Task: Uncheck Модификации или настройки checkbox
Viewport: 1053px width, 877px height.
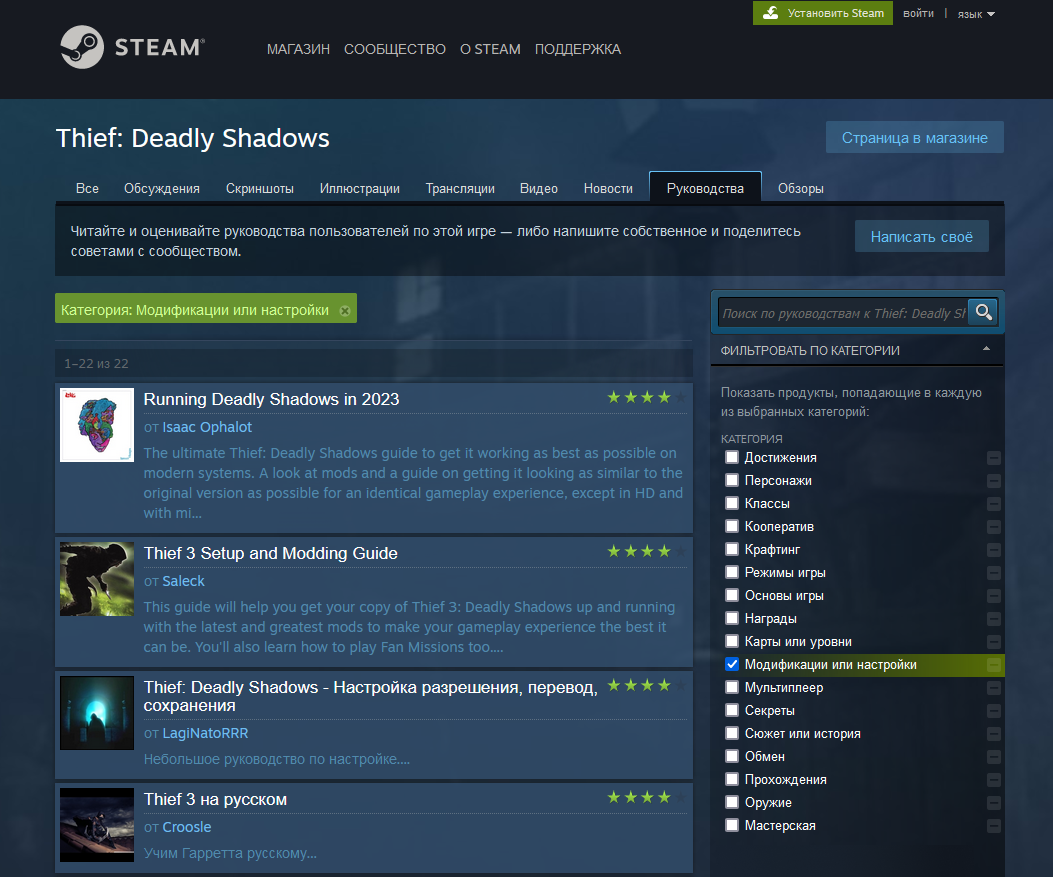Action: tap(732, 664)
